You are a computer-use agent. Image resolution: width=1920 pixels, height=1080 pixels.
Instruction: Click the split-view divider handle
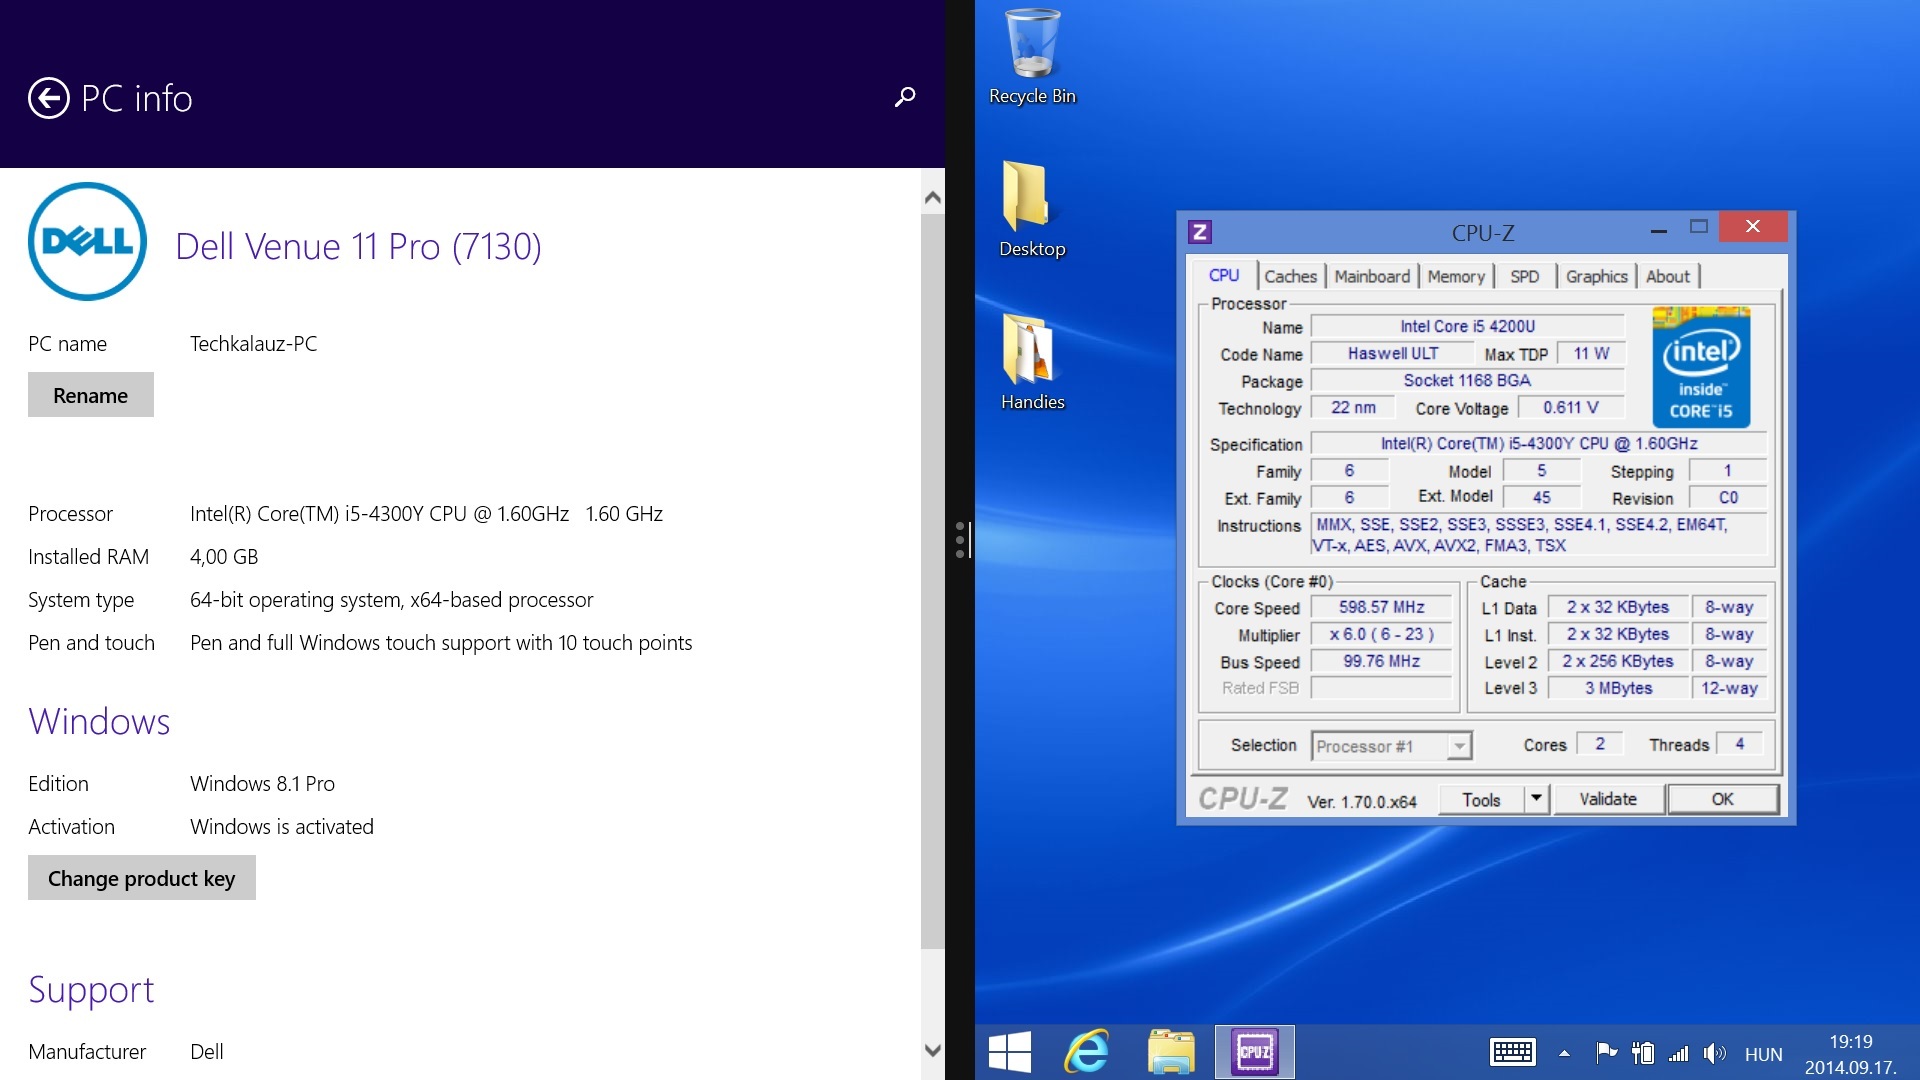[x=960, y=540]
